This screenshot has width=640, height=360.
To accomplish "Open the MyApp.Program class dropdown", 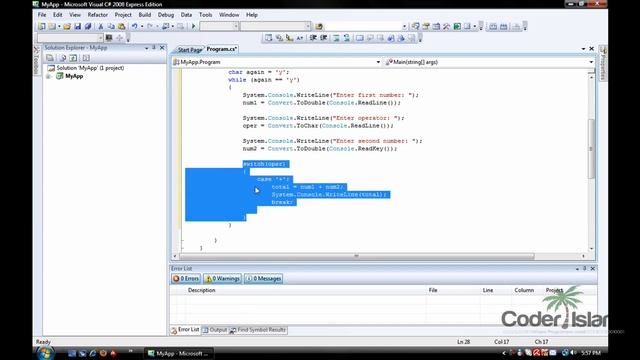I will click(x=378, y=62).
